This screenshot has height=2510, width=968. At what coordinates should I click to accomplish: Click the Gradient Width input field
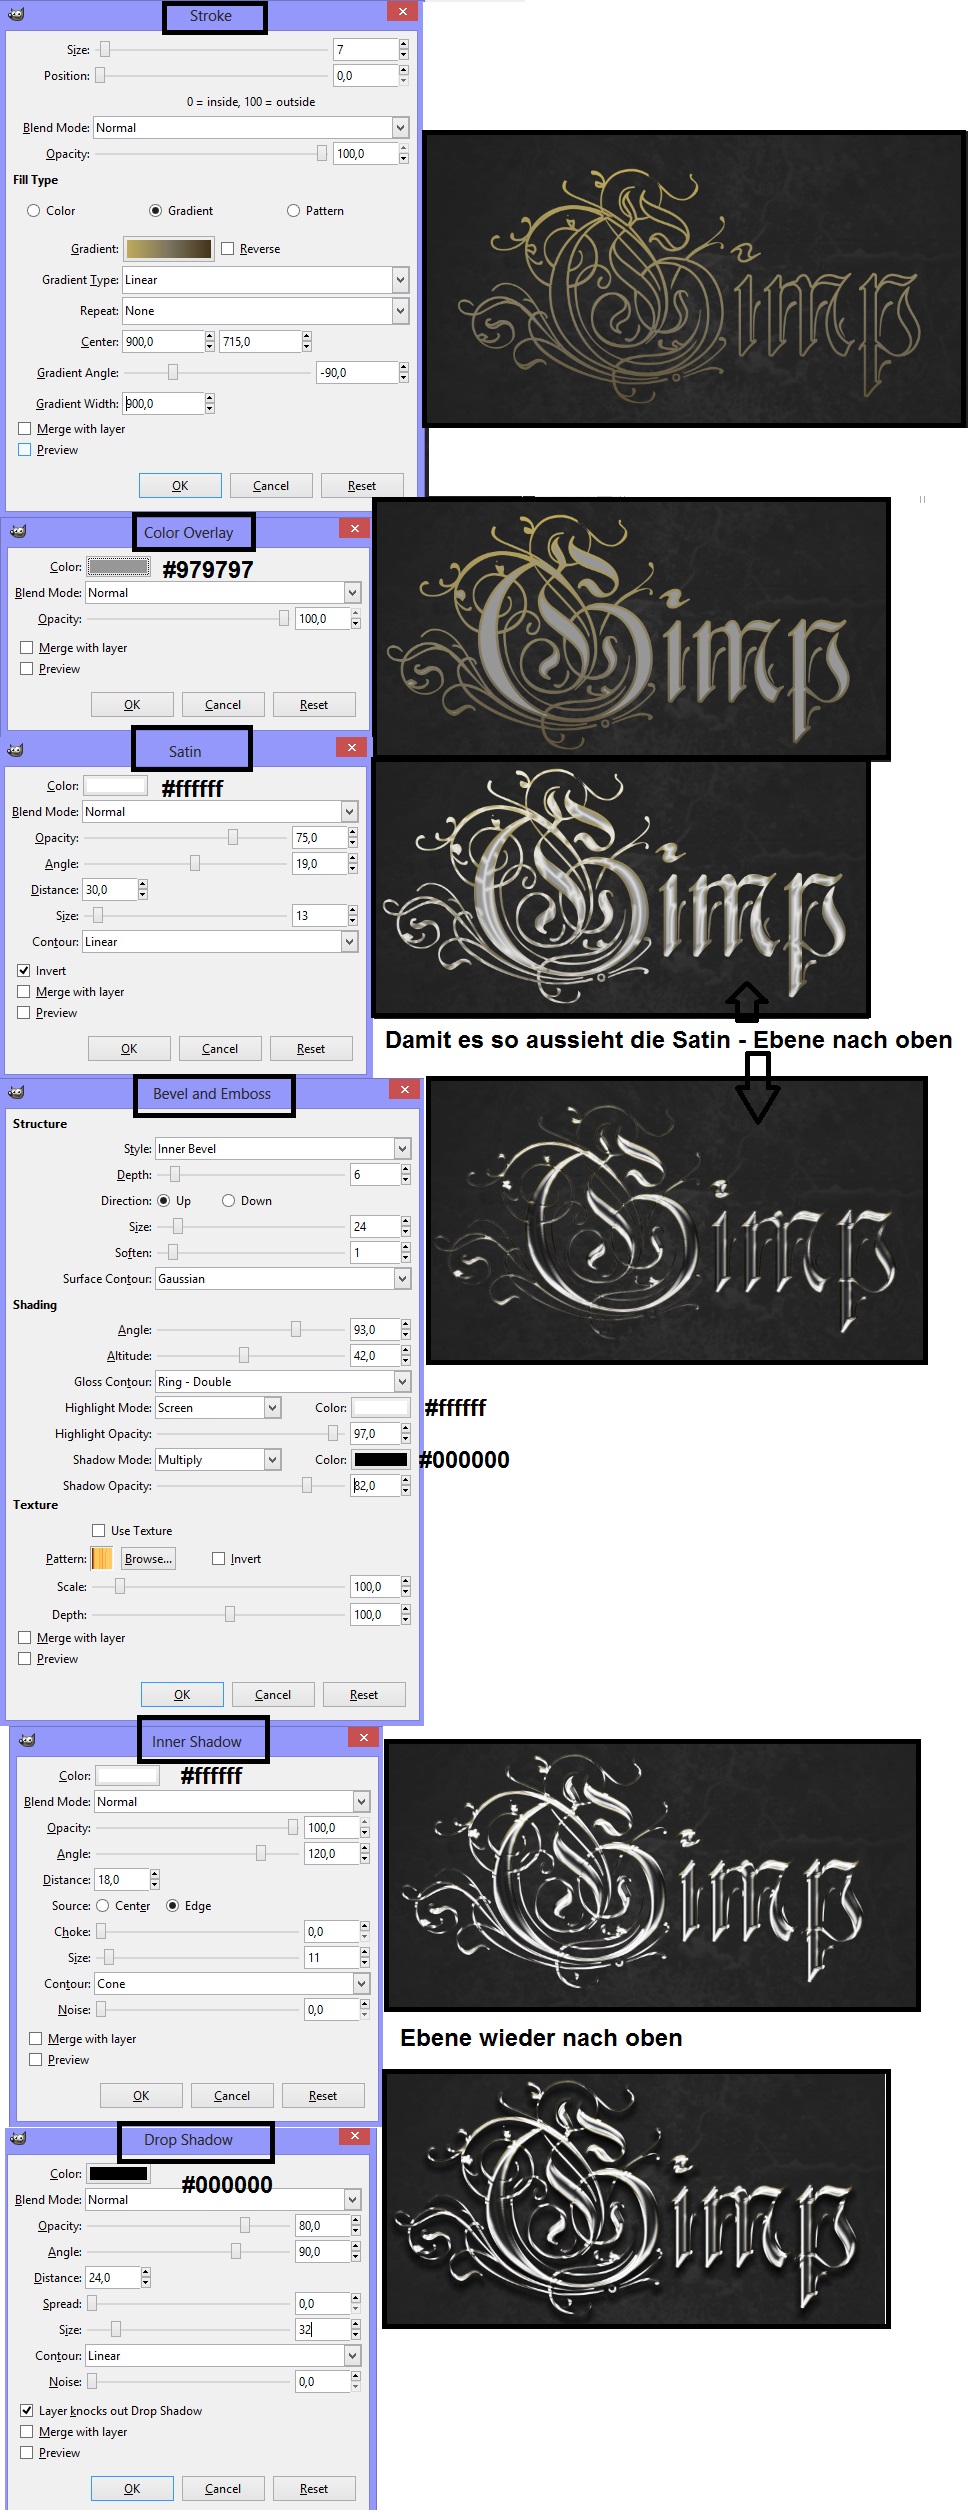point(163,404)
